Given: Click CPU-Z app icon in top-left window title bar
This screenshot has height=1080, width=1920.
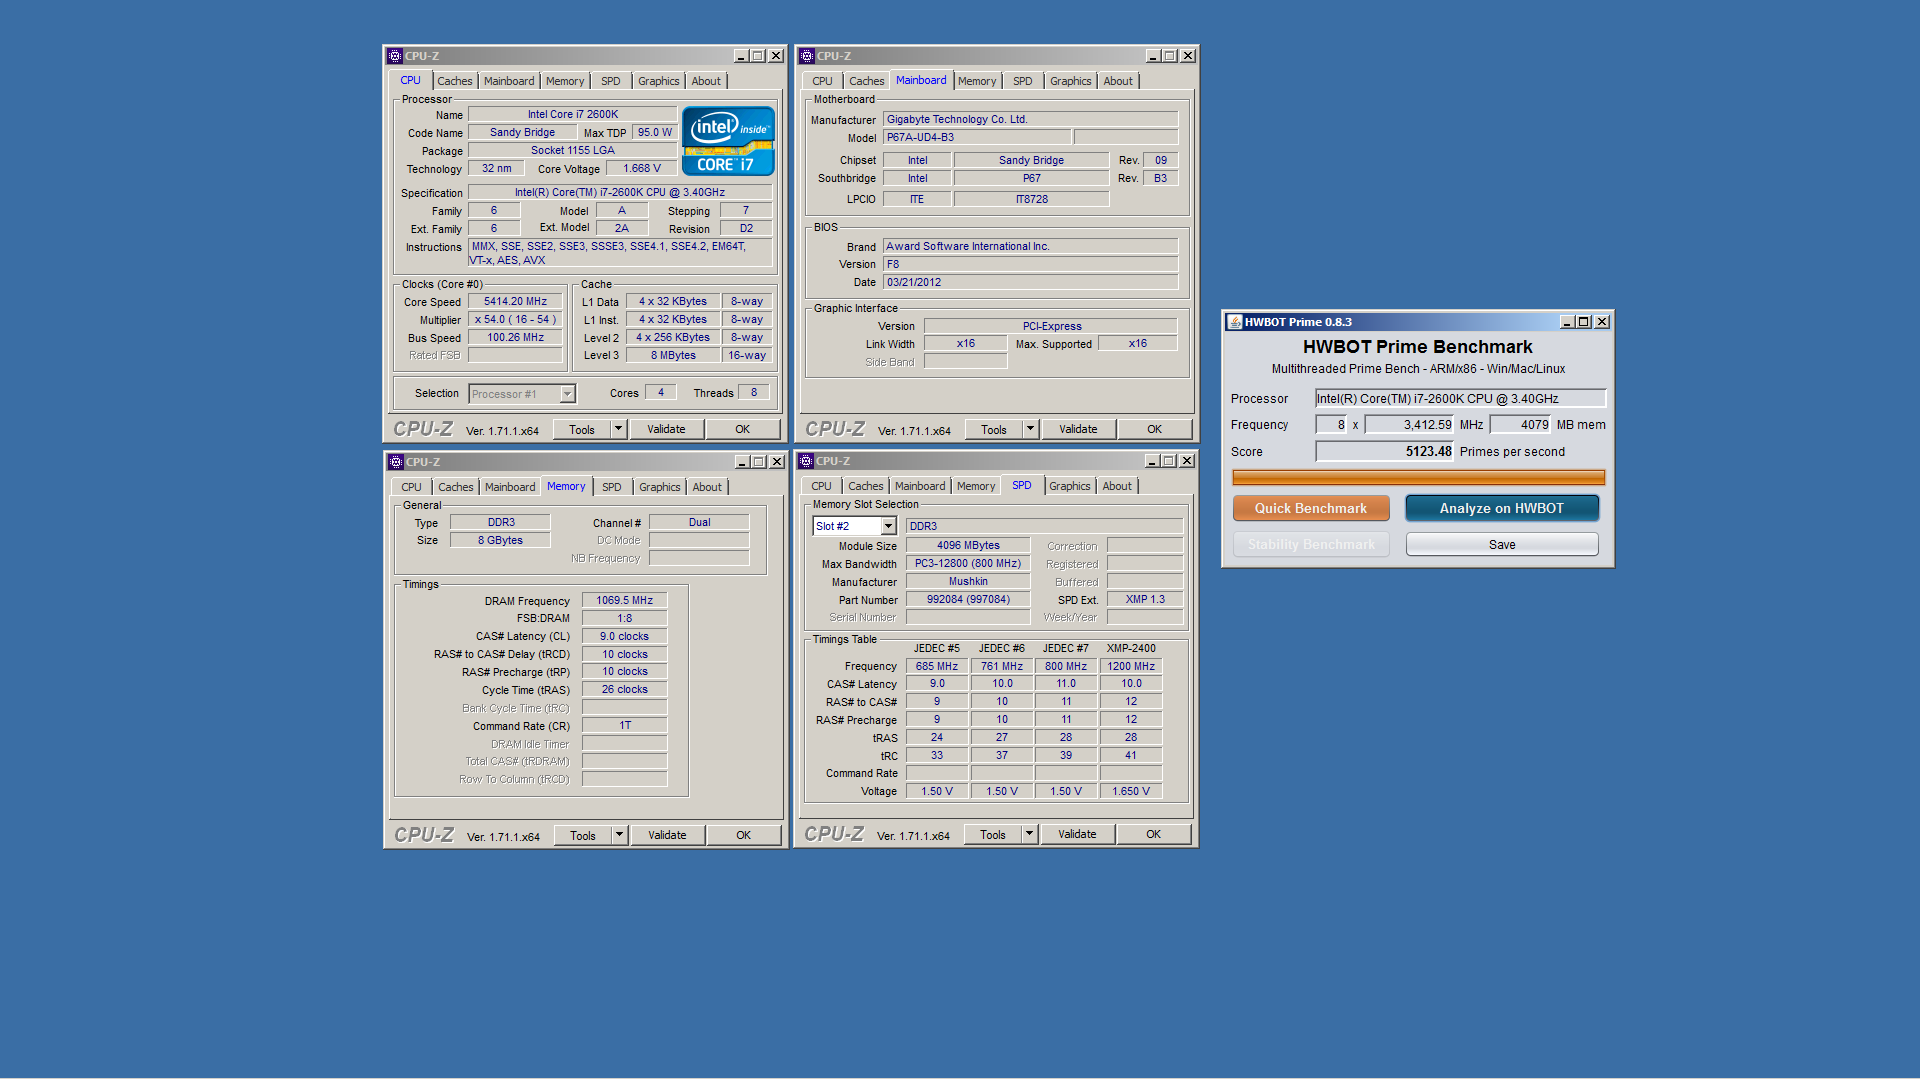Looking at the screenshot, I should [x=395, y=56].
